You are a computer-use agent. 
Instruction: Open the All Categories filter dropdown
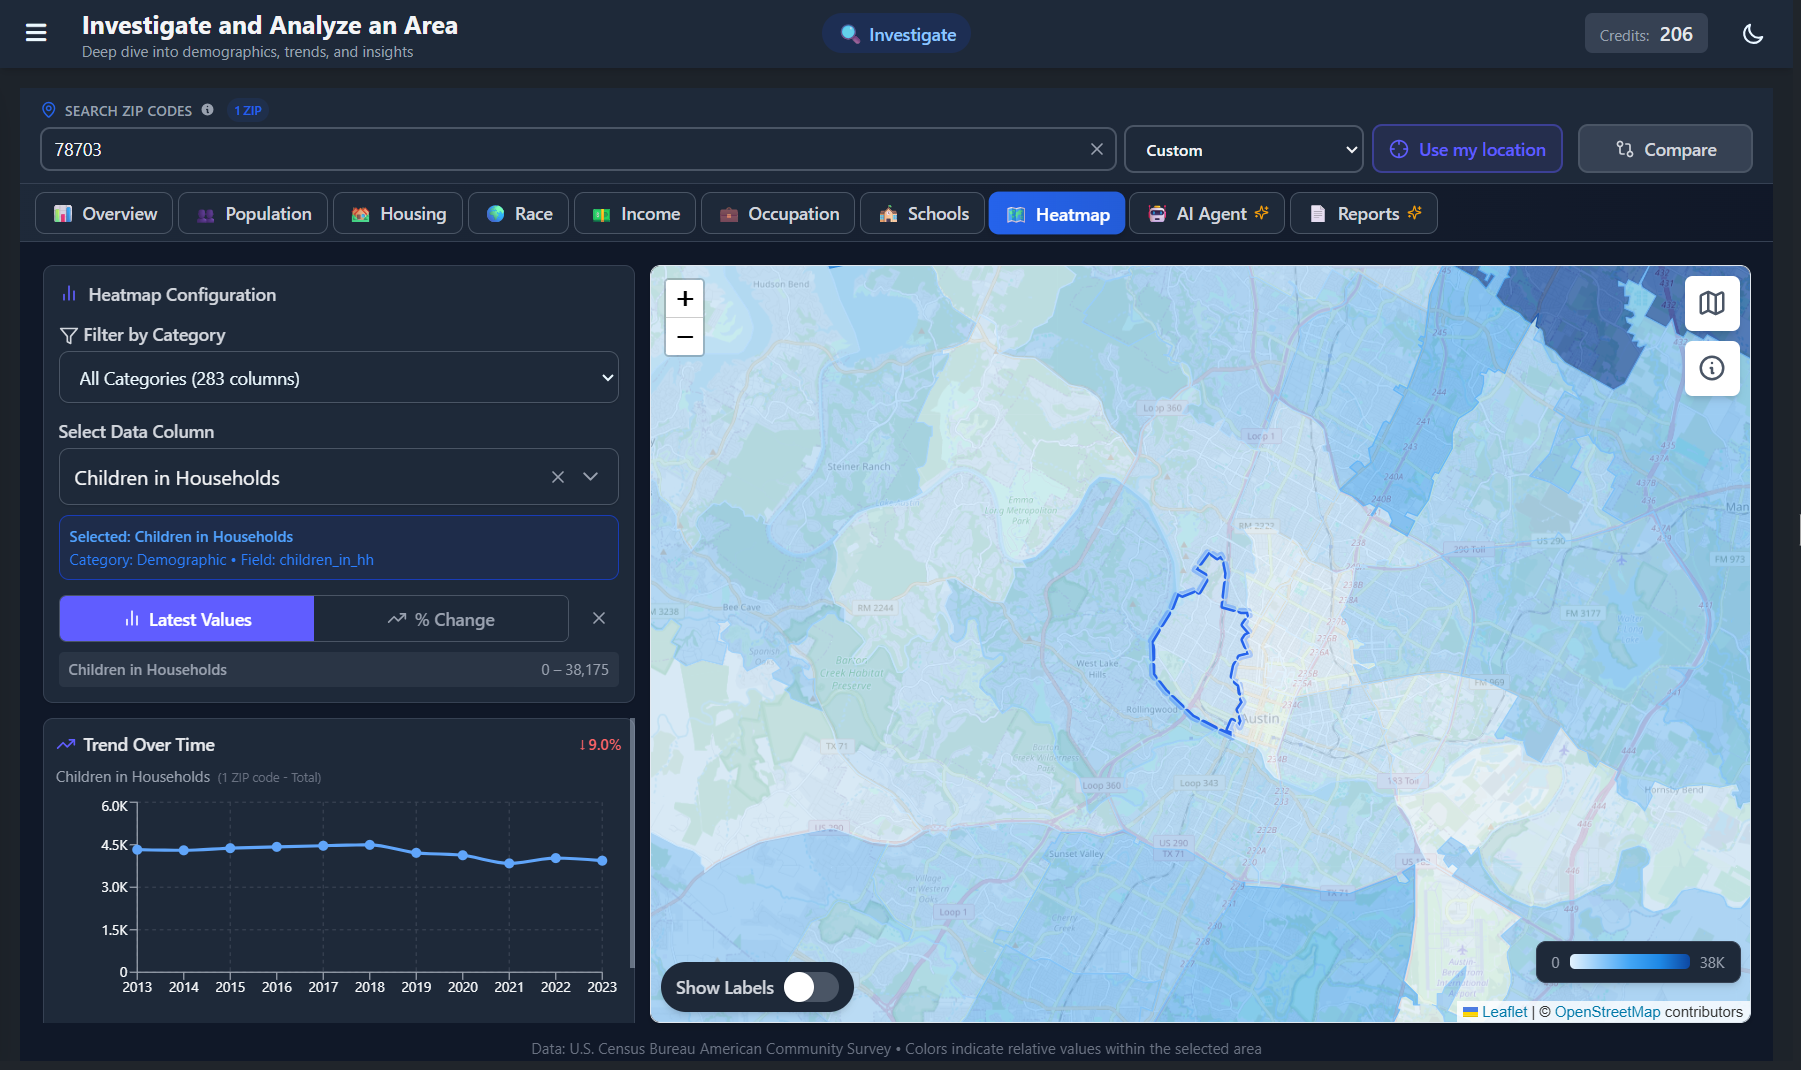click(338, 377)
